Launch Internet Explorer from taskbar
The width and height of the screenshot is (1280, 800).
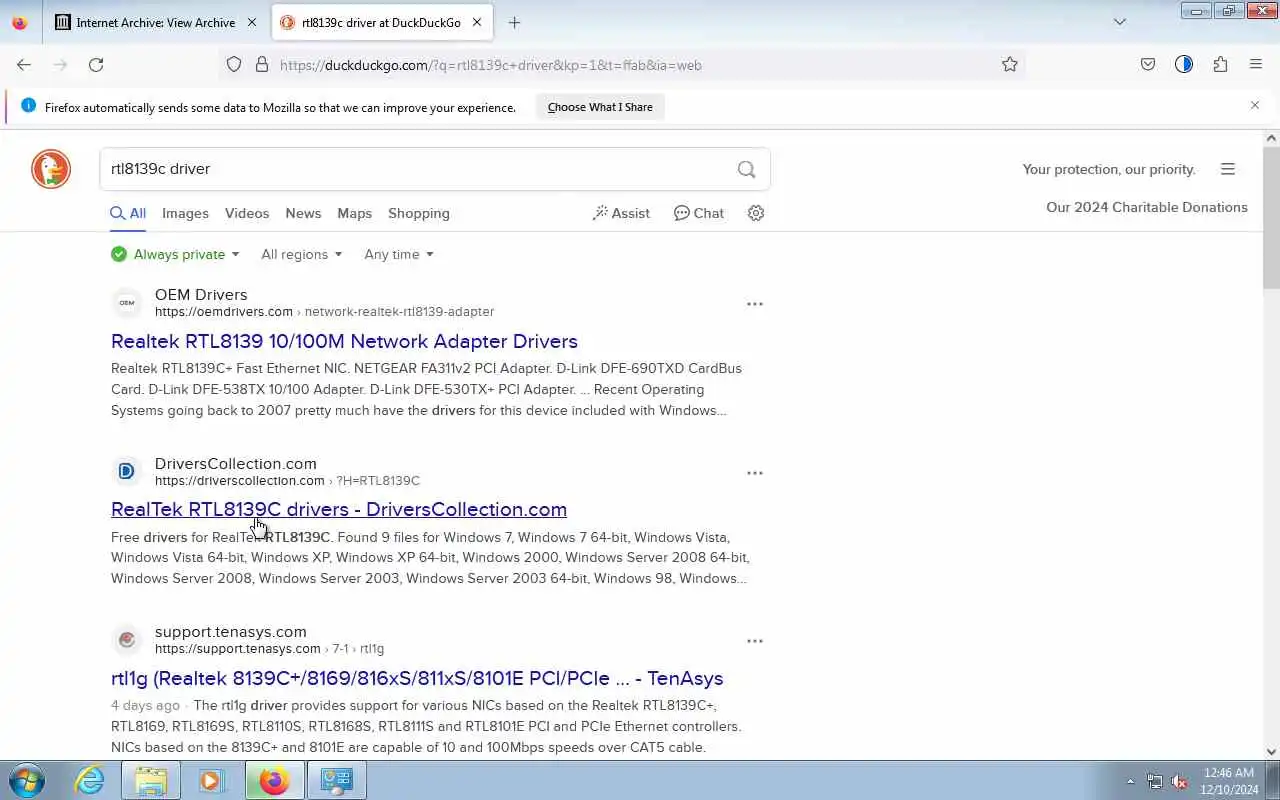[90, 780]
